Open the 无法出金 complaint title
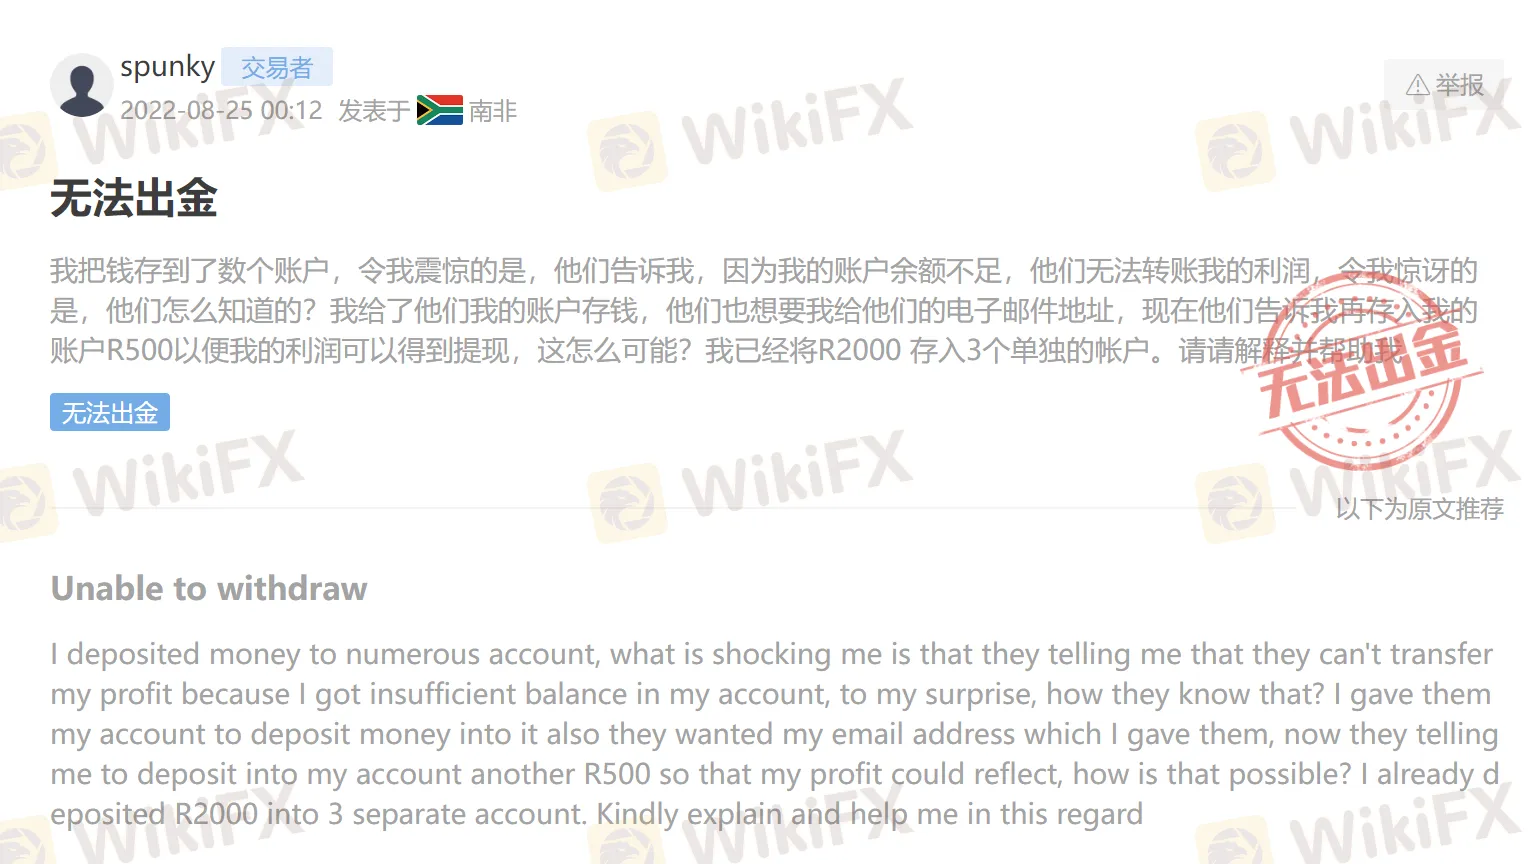 pyautogui.click(x=134, y=198)
